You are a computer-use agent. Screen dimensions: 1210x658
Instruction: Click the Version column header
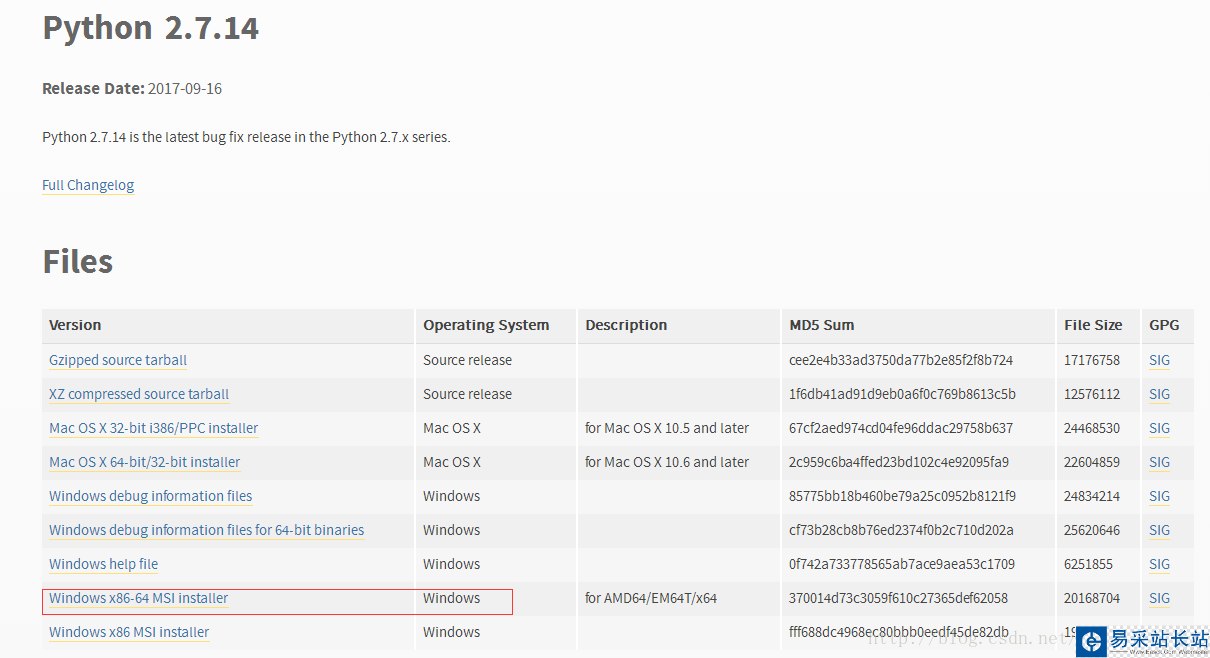click(75, 325)
